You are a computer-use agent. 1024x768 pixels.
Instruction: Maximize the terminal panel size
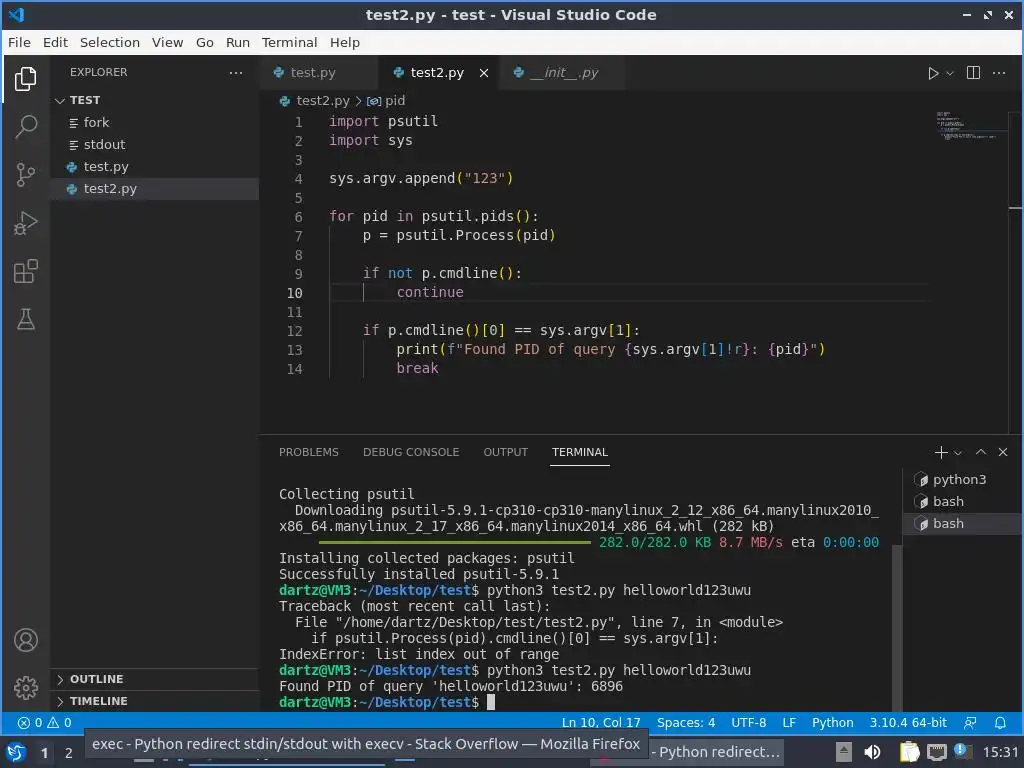[981, 452]
